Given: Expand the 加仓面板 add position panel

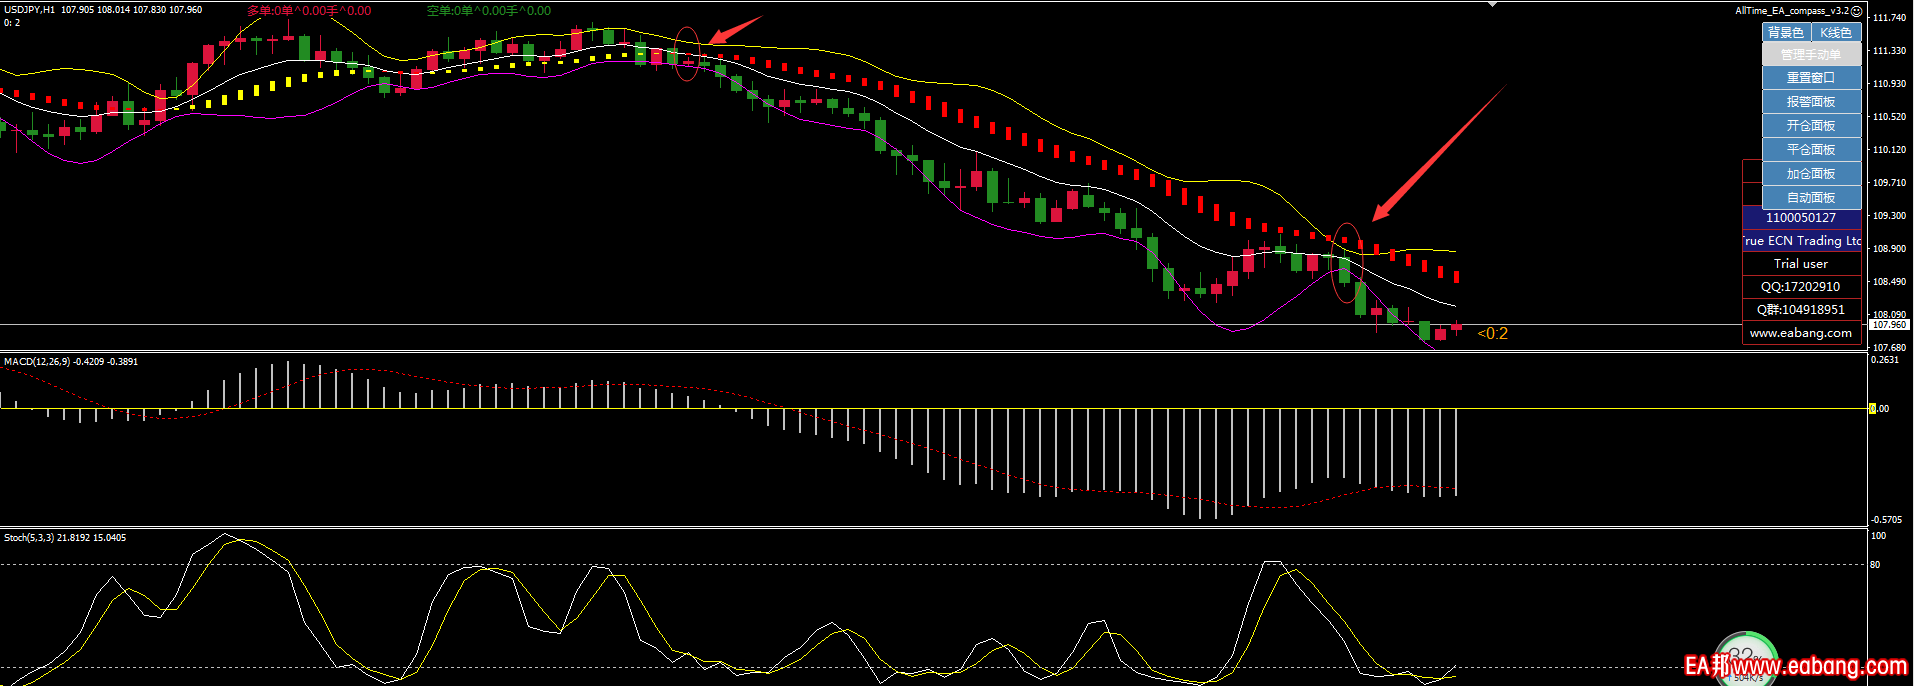Looking at the screenshot, I should point(1811,174).
